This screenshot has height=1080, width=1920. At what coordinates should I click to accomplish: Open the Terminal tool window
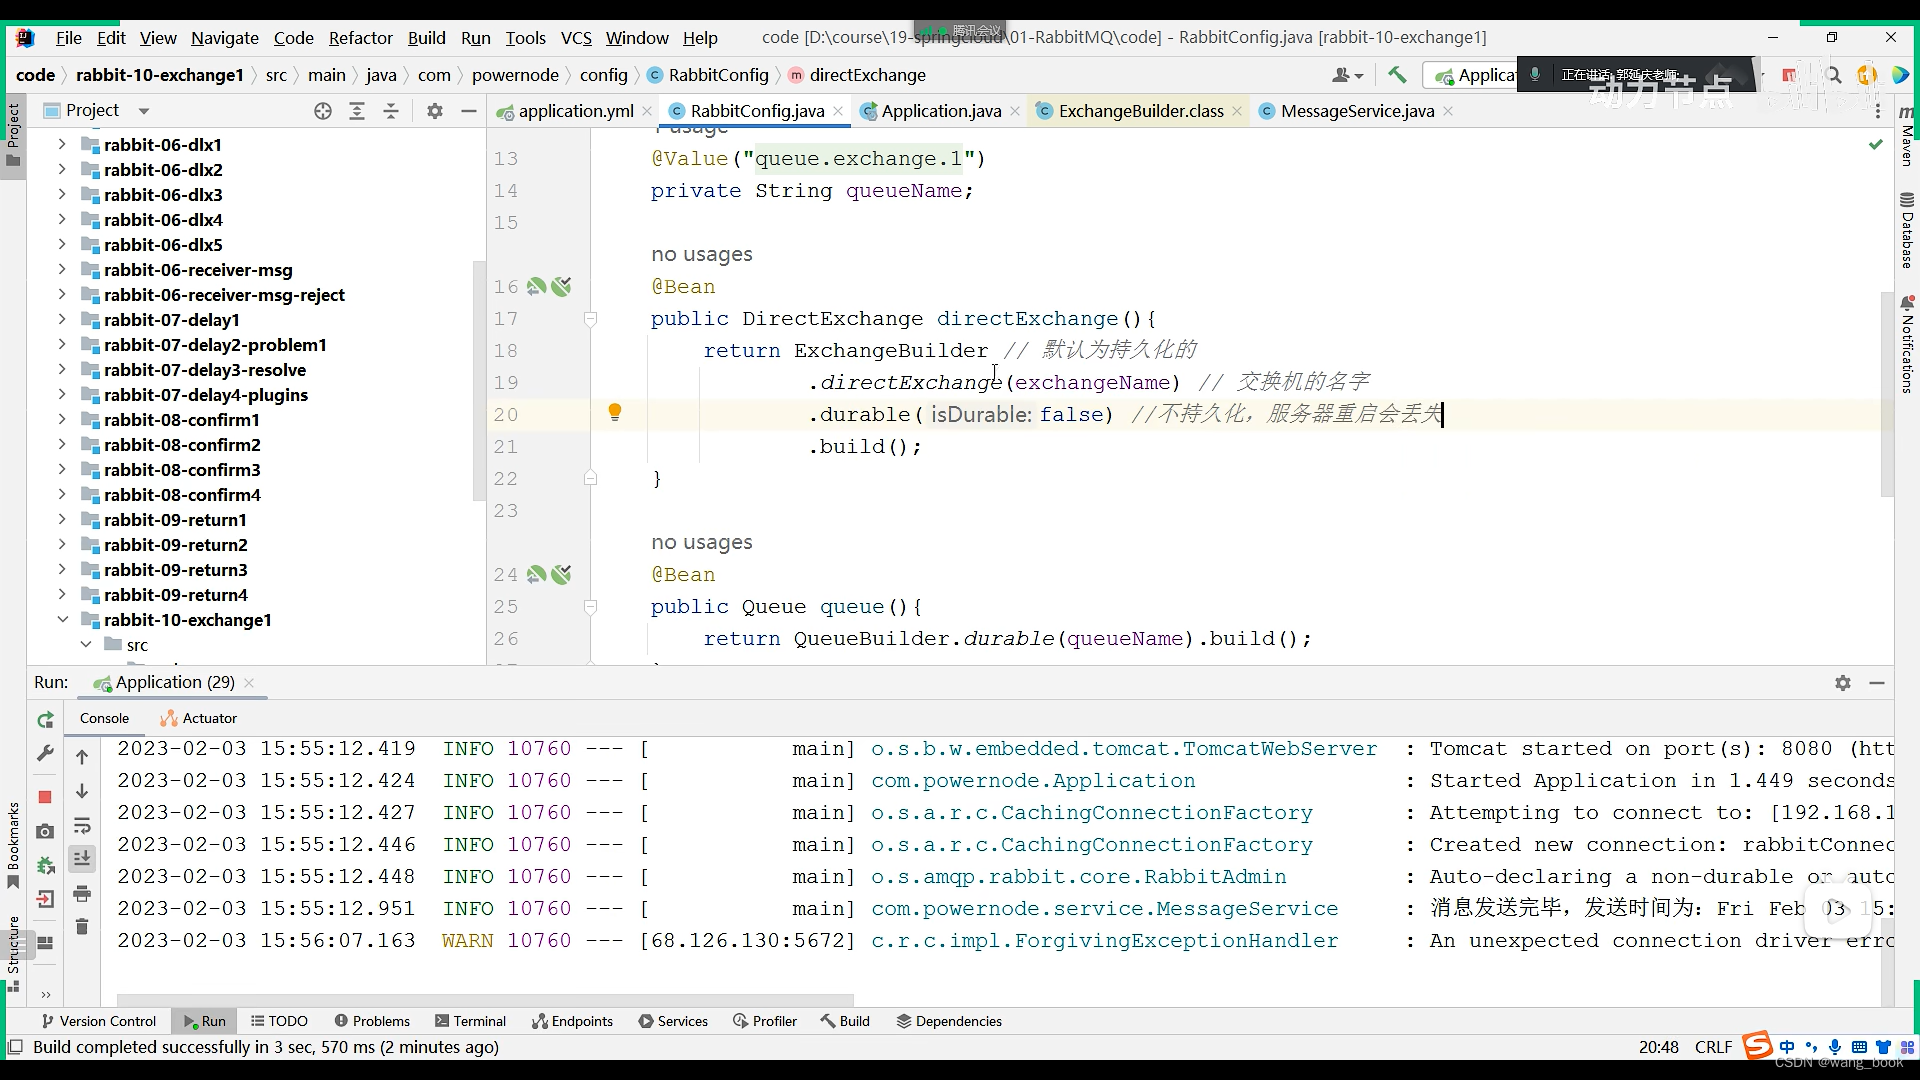470,1021
